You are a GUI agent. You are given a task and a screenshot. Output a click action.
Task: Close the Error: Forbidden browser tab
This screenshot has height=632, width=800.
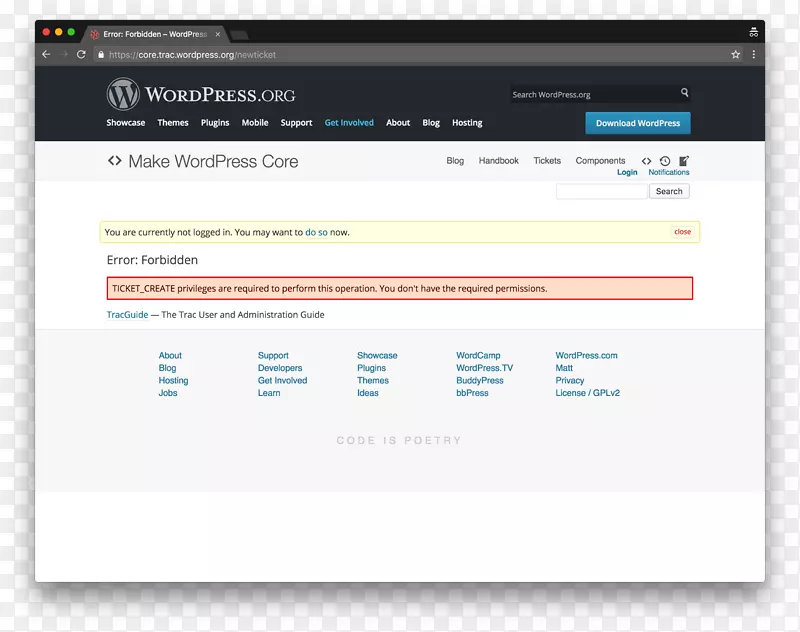(218, 34)
